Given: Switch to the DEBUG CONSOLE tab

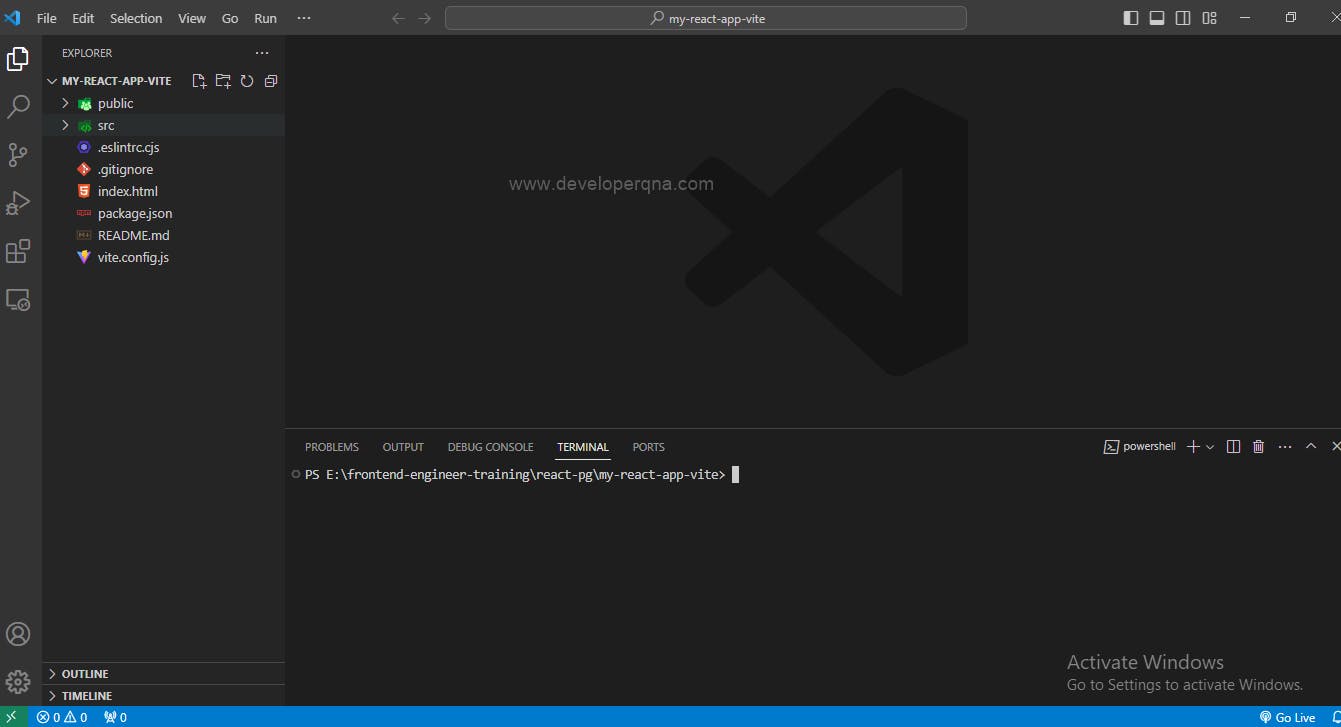Looking at the screenshot, I should [490, 447].
